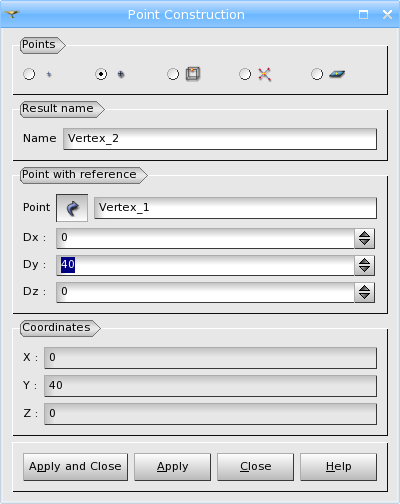This screenshot has width=400, height=504.
Task: Click the reference point selection arrow button
Action: pyautogui.click(x=72, y=208)
